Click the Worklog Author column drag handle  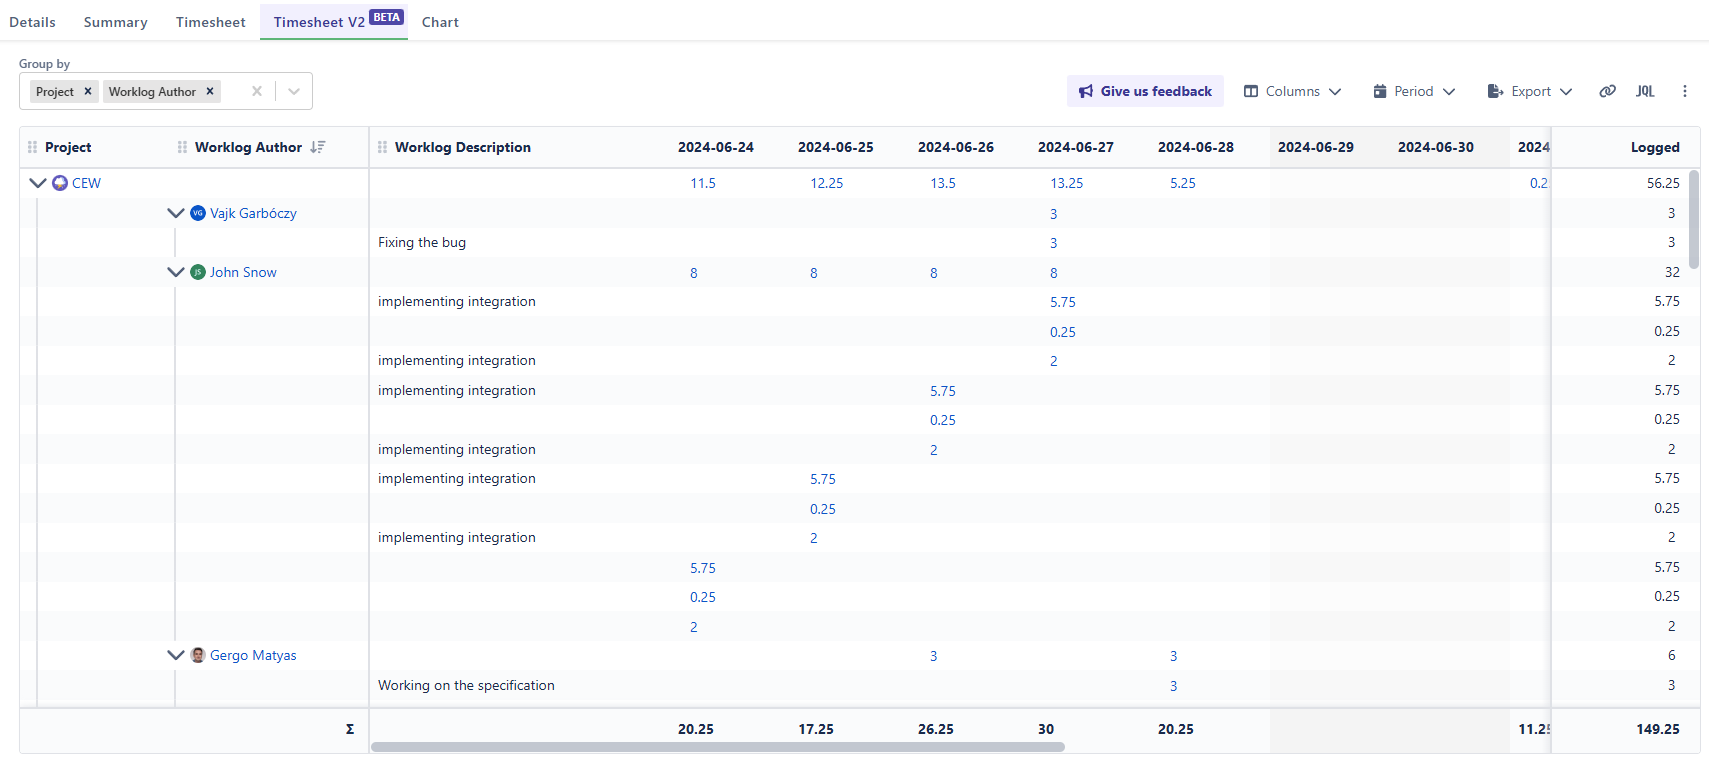[182, 147]
